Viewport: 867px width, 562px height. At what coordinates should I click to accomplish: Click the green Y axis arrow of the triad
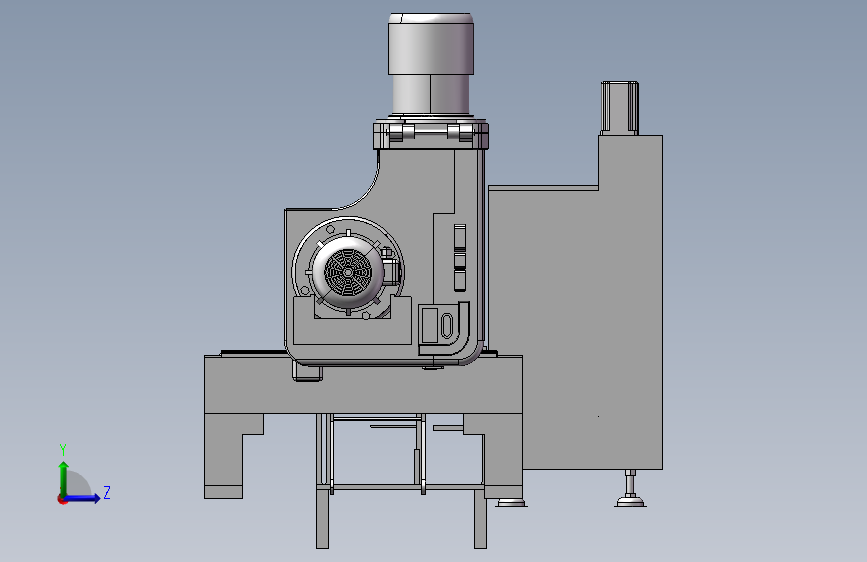64,478
